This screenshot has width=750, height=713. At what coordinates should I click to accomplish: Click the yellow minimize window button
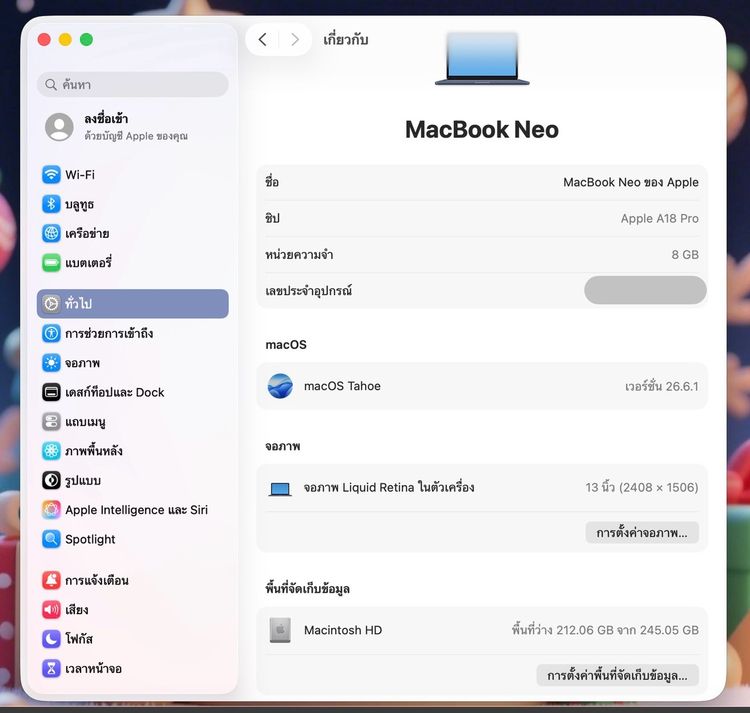(65, 39)
